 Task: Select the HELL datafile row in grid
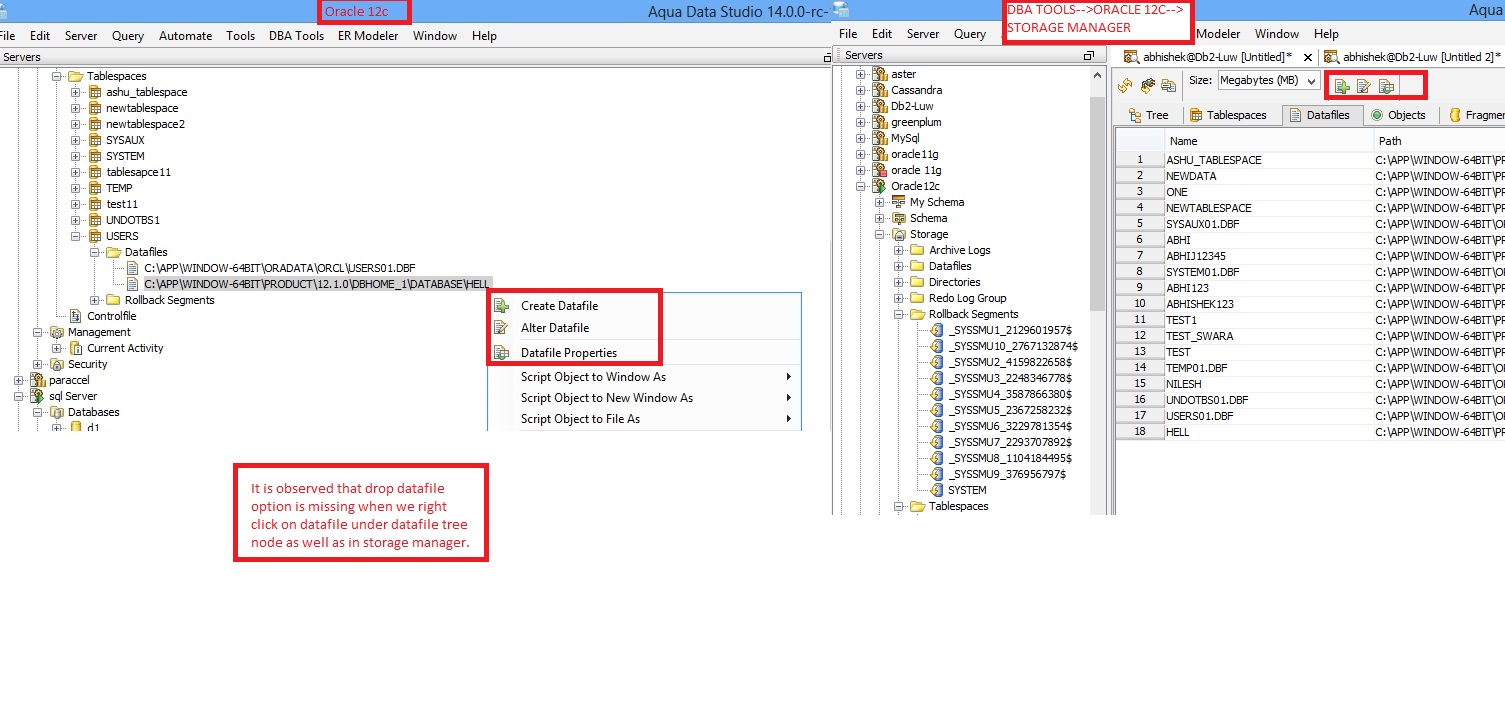pyautogui.click(x=1310, y=432)
